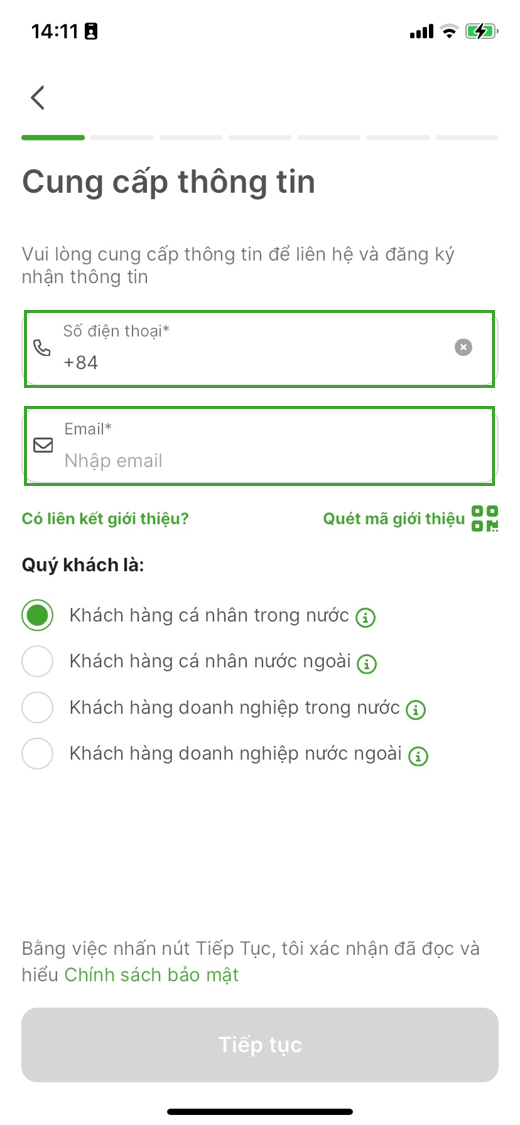Focus the Email input field
520x1125 pixels.
[x=260, y=446]
